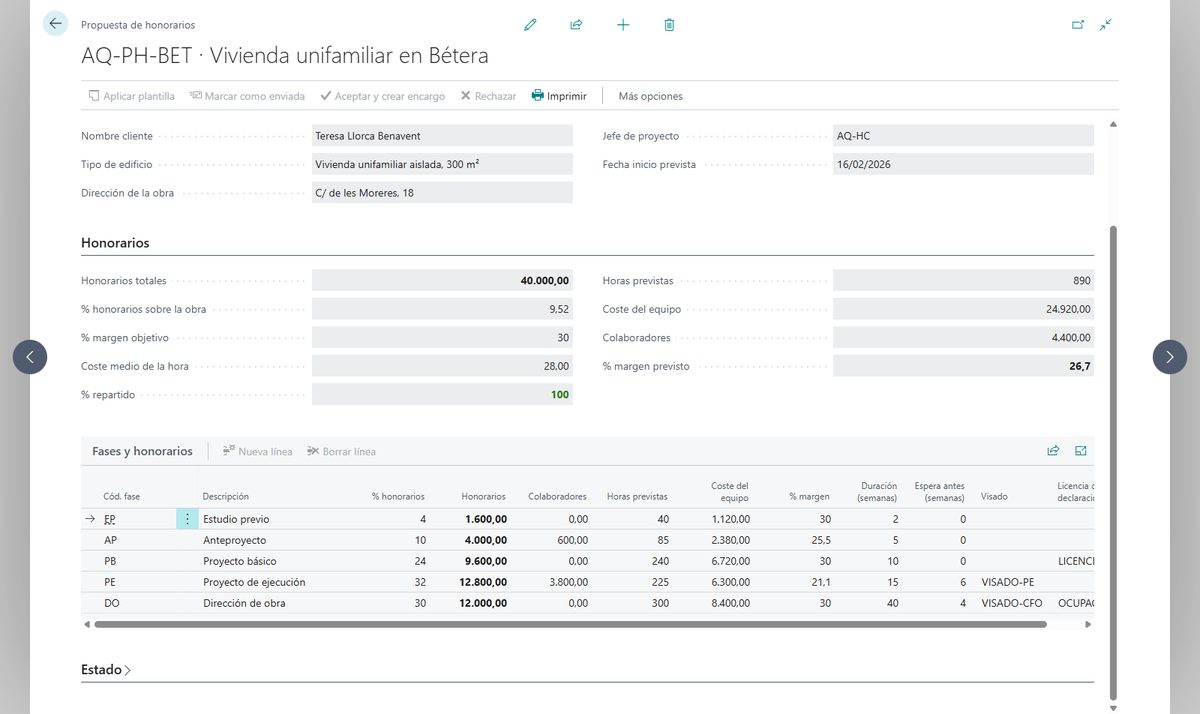This screenshot has width=1200, height=714.
Task: Open the Más opciones menu
Action: pyautogui.click(x=651, y=96)
